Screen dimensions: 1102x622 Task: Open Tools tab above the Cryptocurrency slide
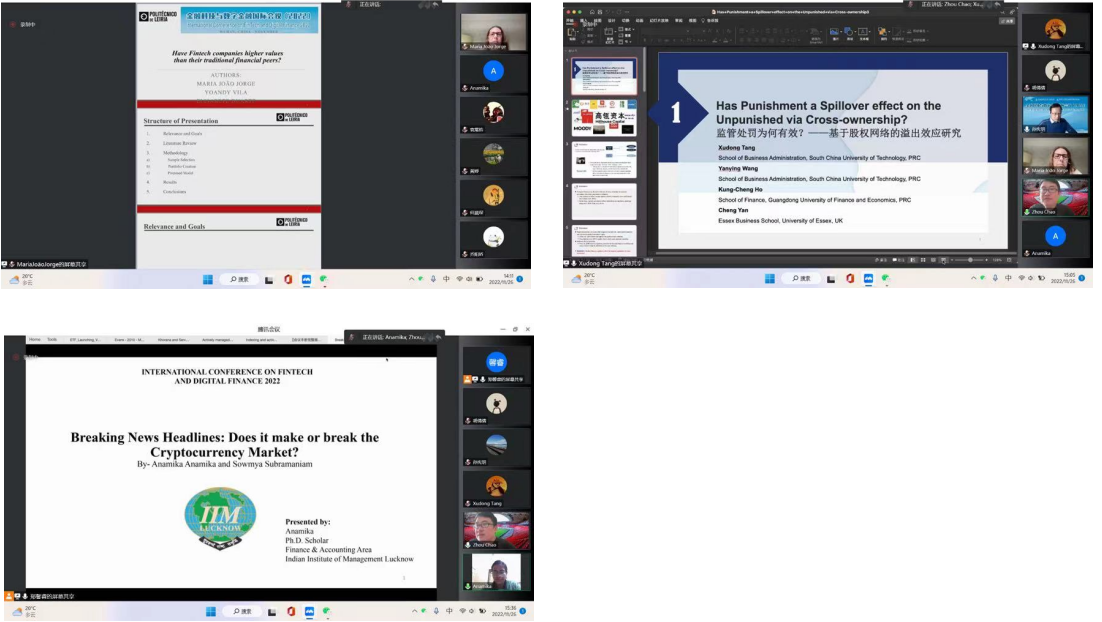[51, 339]
